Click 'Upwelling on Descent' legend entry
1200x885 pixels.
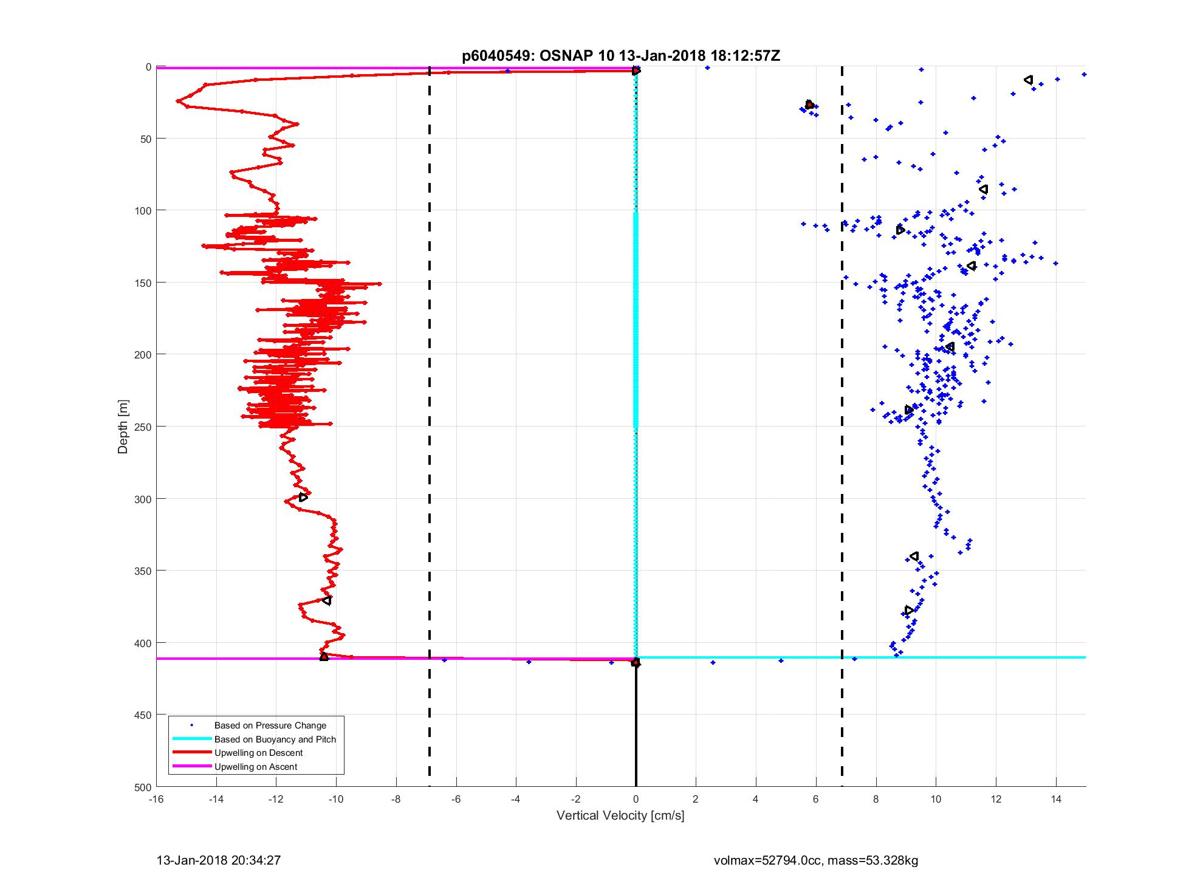pyautogui.click(x=259, y=753)
